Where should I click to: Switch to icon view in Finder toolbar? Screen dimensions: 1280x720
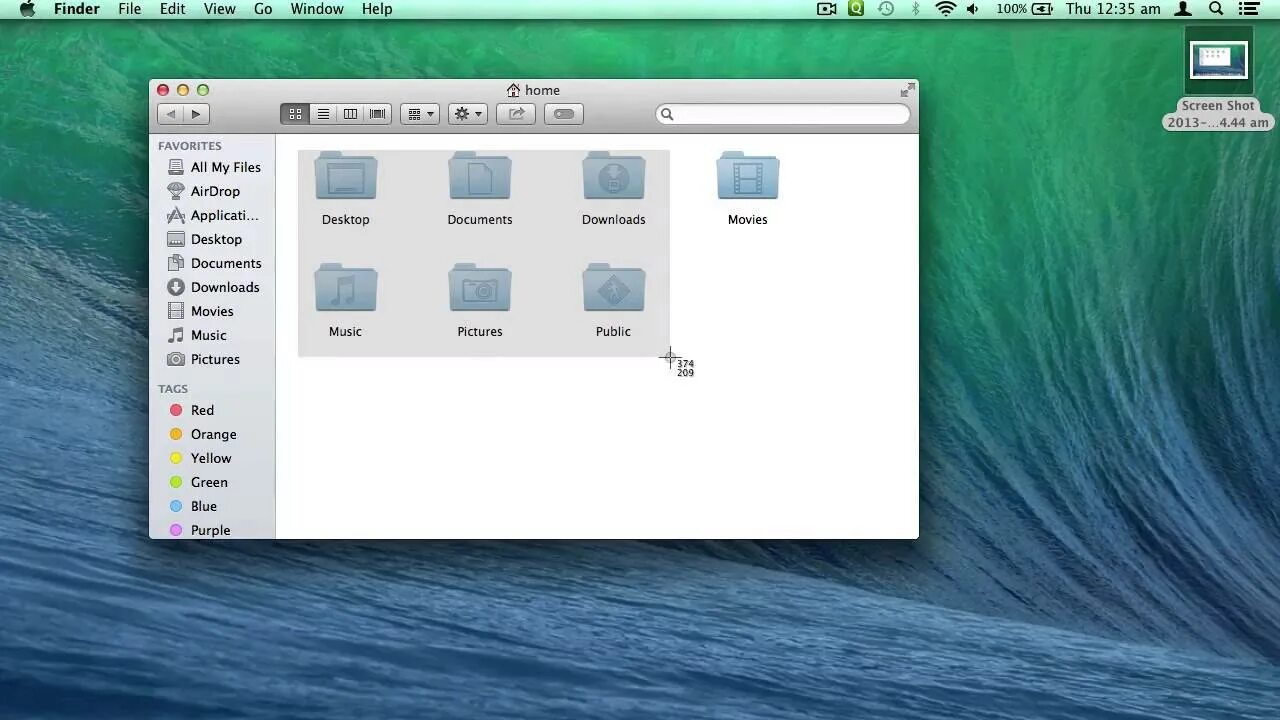point(295,114)
